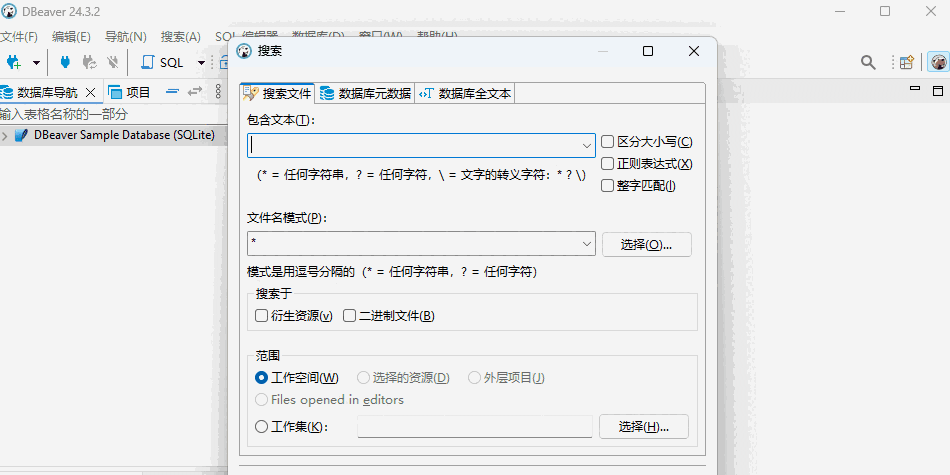Open the 文件(F) menu
The image size is (950, 475).
tap(19, 37)
